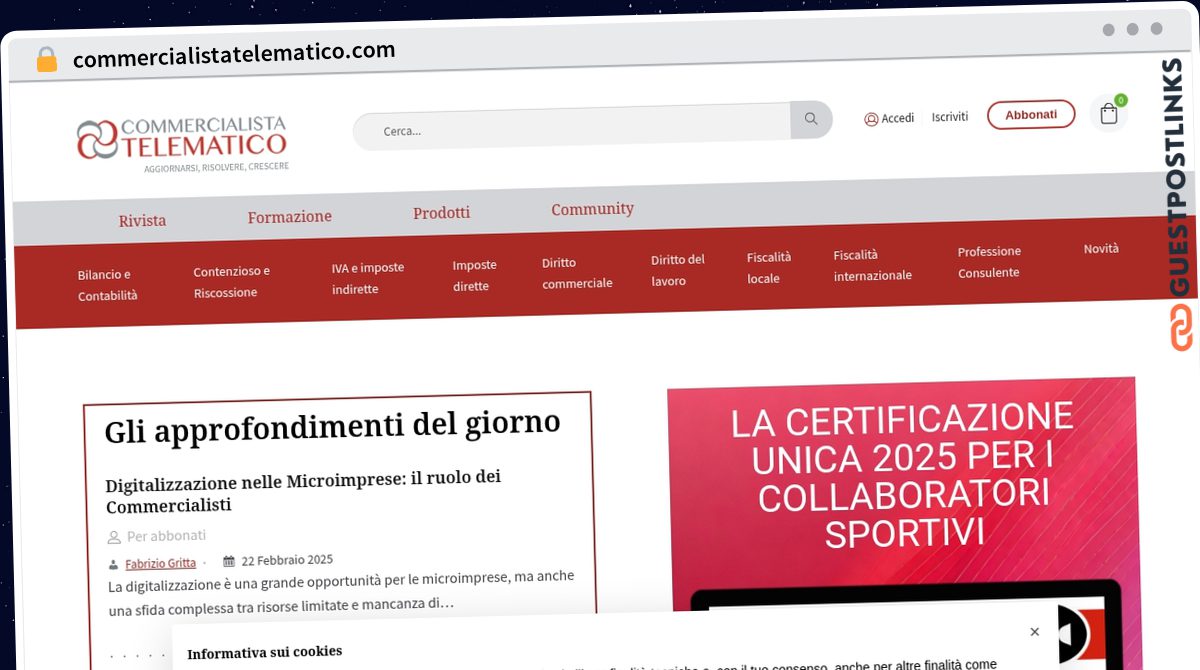Open the Community menu

pyautogui.click(x=592, y=208)
